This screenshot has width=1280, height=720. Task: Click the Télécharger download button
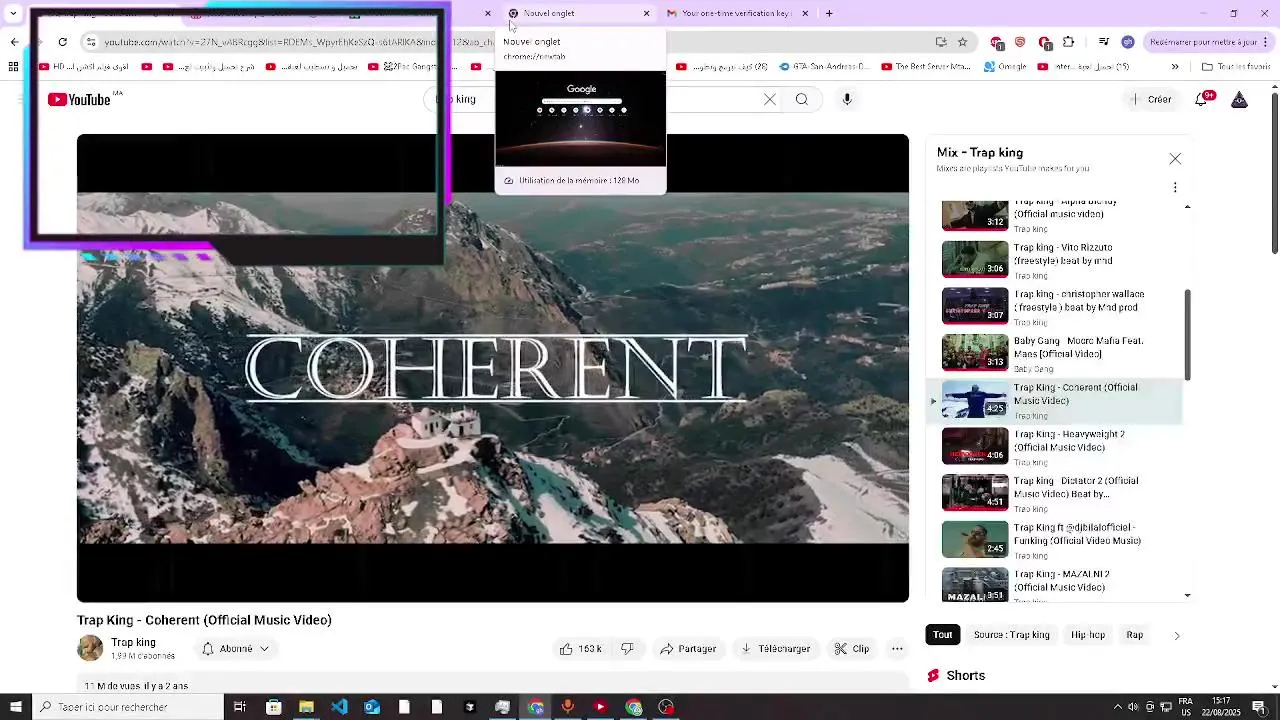pyautogui.click(x=775, y=649)
